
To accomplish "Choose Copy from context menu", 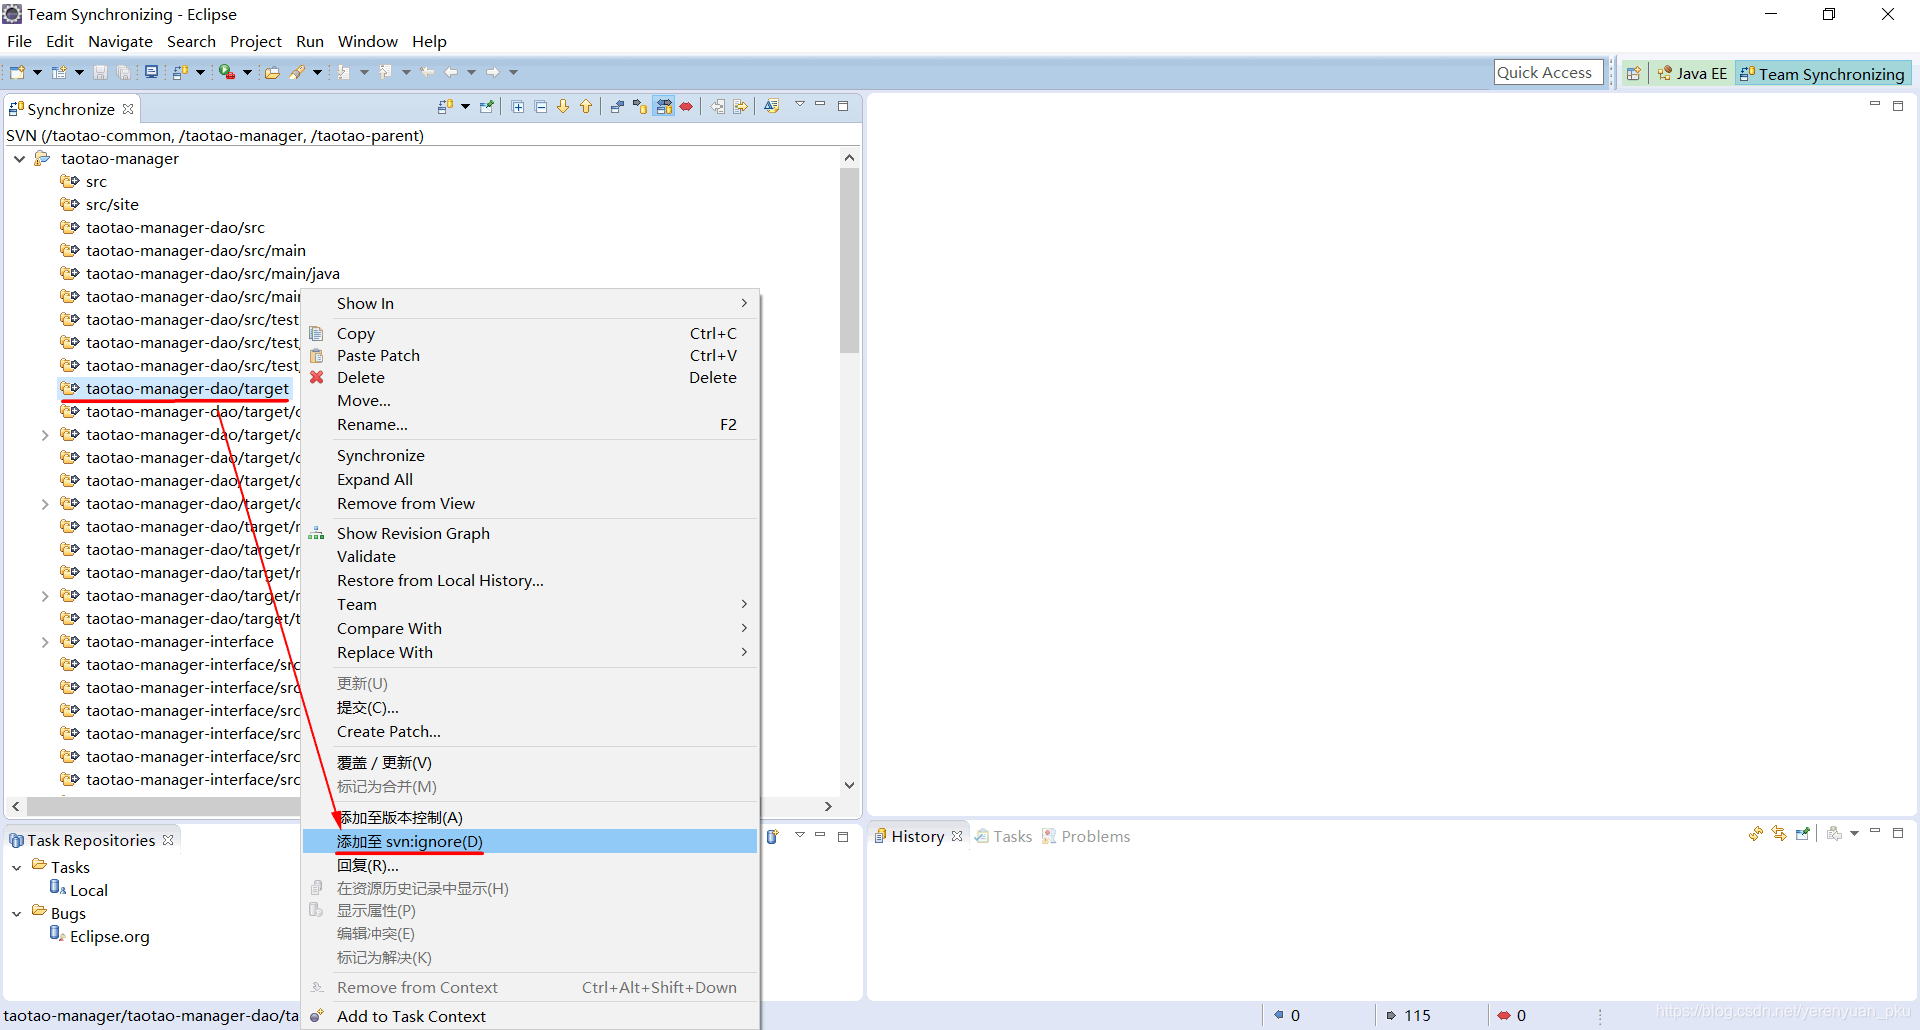I will [530, 333].
